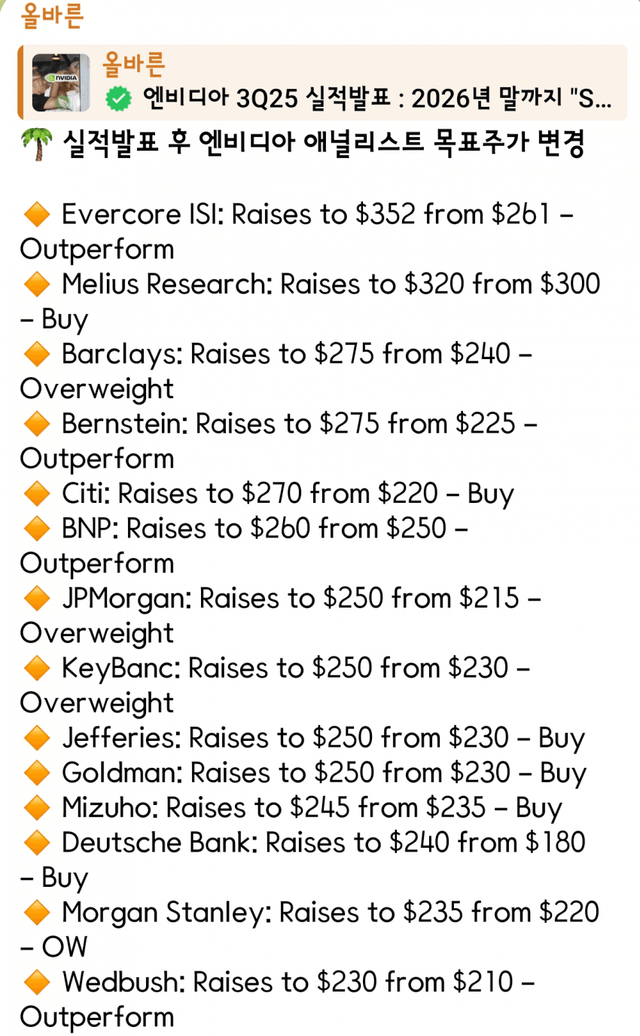
Task: Open the sender name 올바른 at the top
Action: [52, 17]
